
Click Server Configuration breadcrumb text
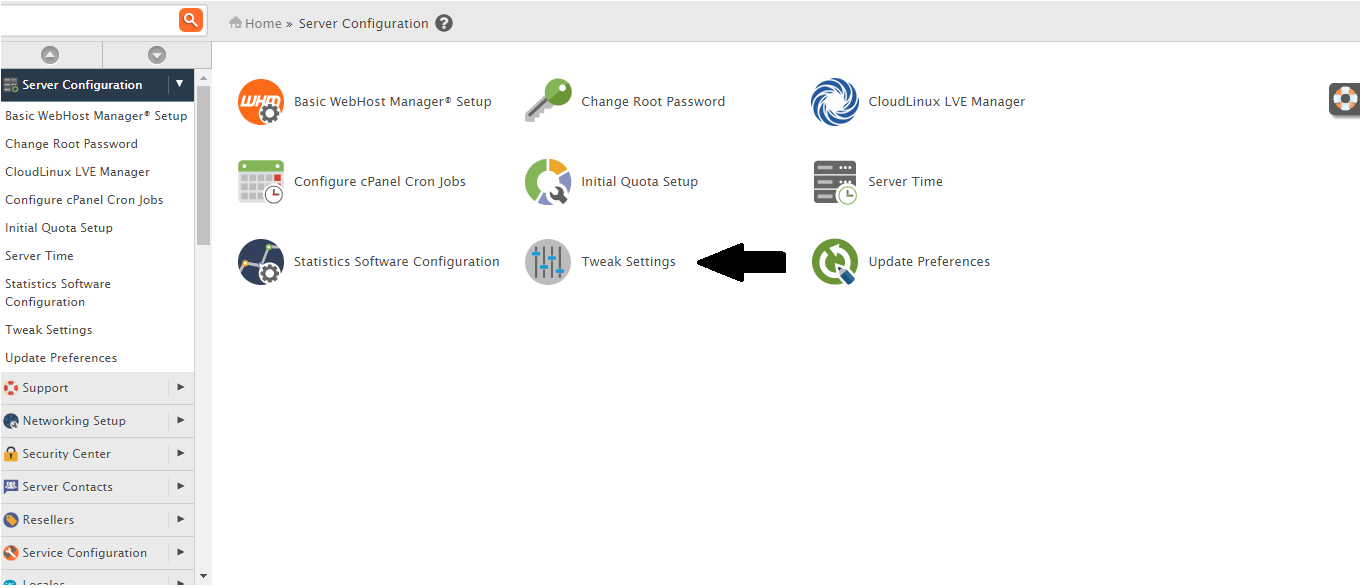click(x=363, y=23)
